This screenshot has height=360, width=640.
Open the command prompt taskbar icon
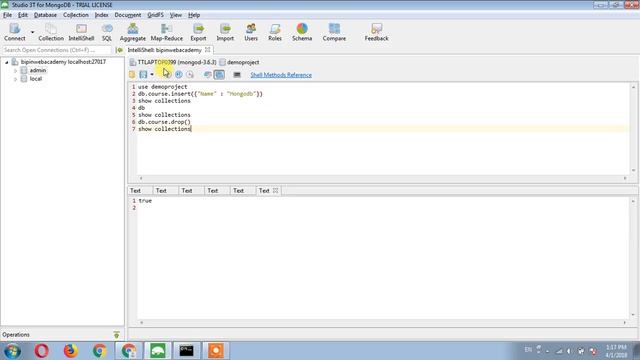tap(187, 351)
